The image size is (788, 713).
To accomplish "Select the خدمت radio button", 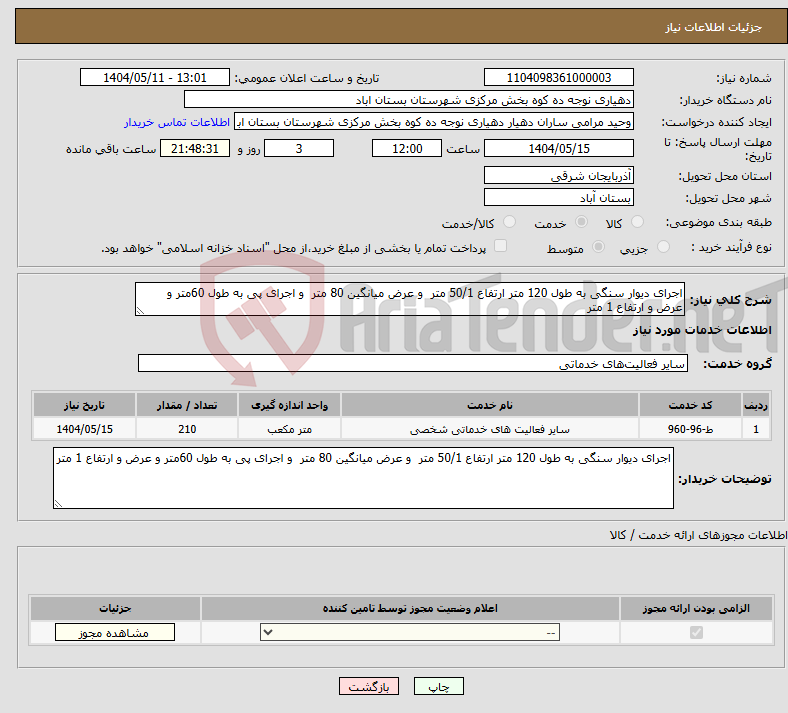I will click(581, 222).
